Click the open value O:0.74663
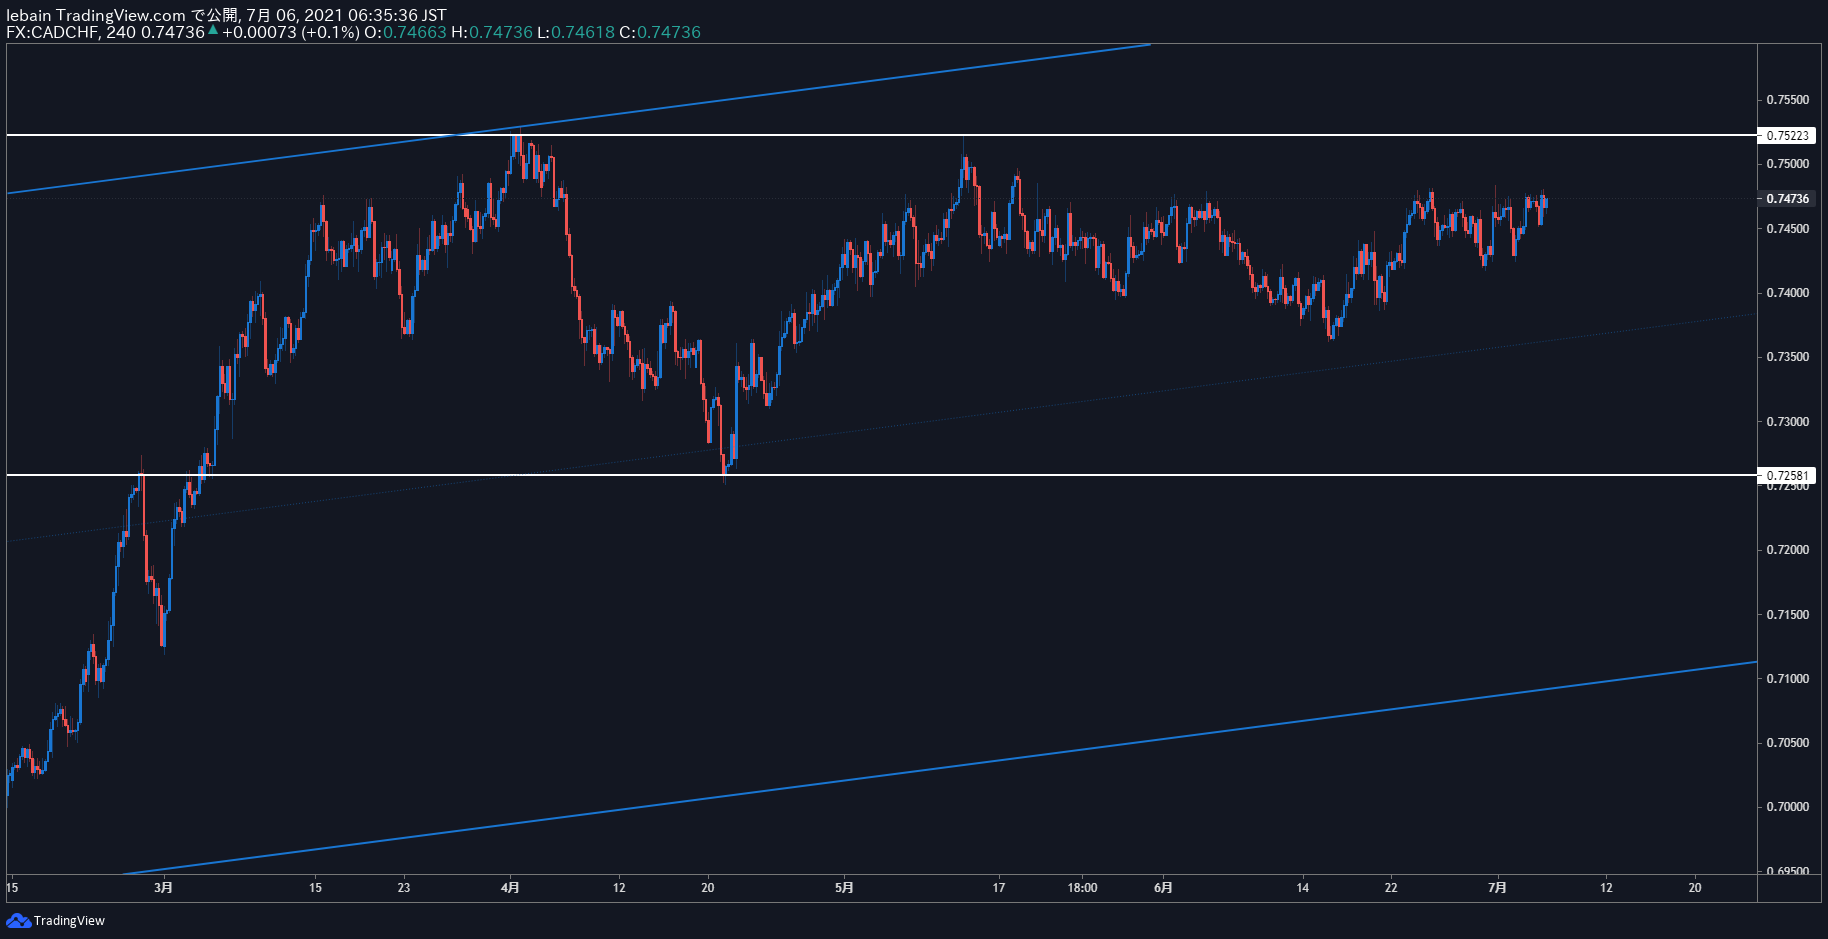The image size is (1828, 939). coord(405,32)
